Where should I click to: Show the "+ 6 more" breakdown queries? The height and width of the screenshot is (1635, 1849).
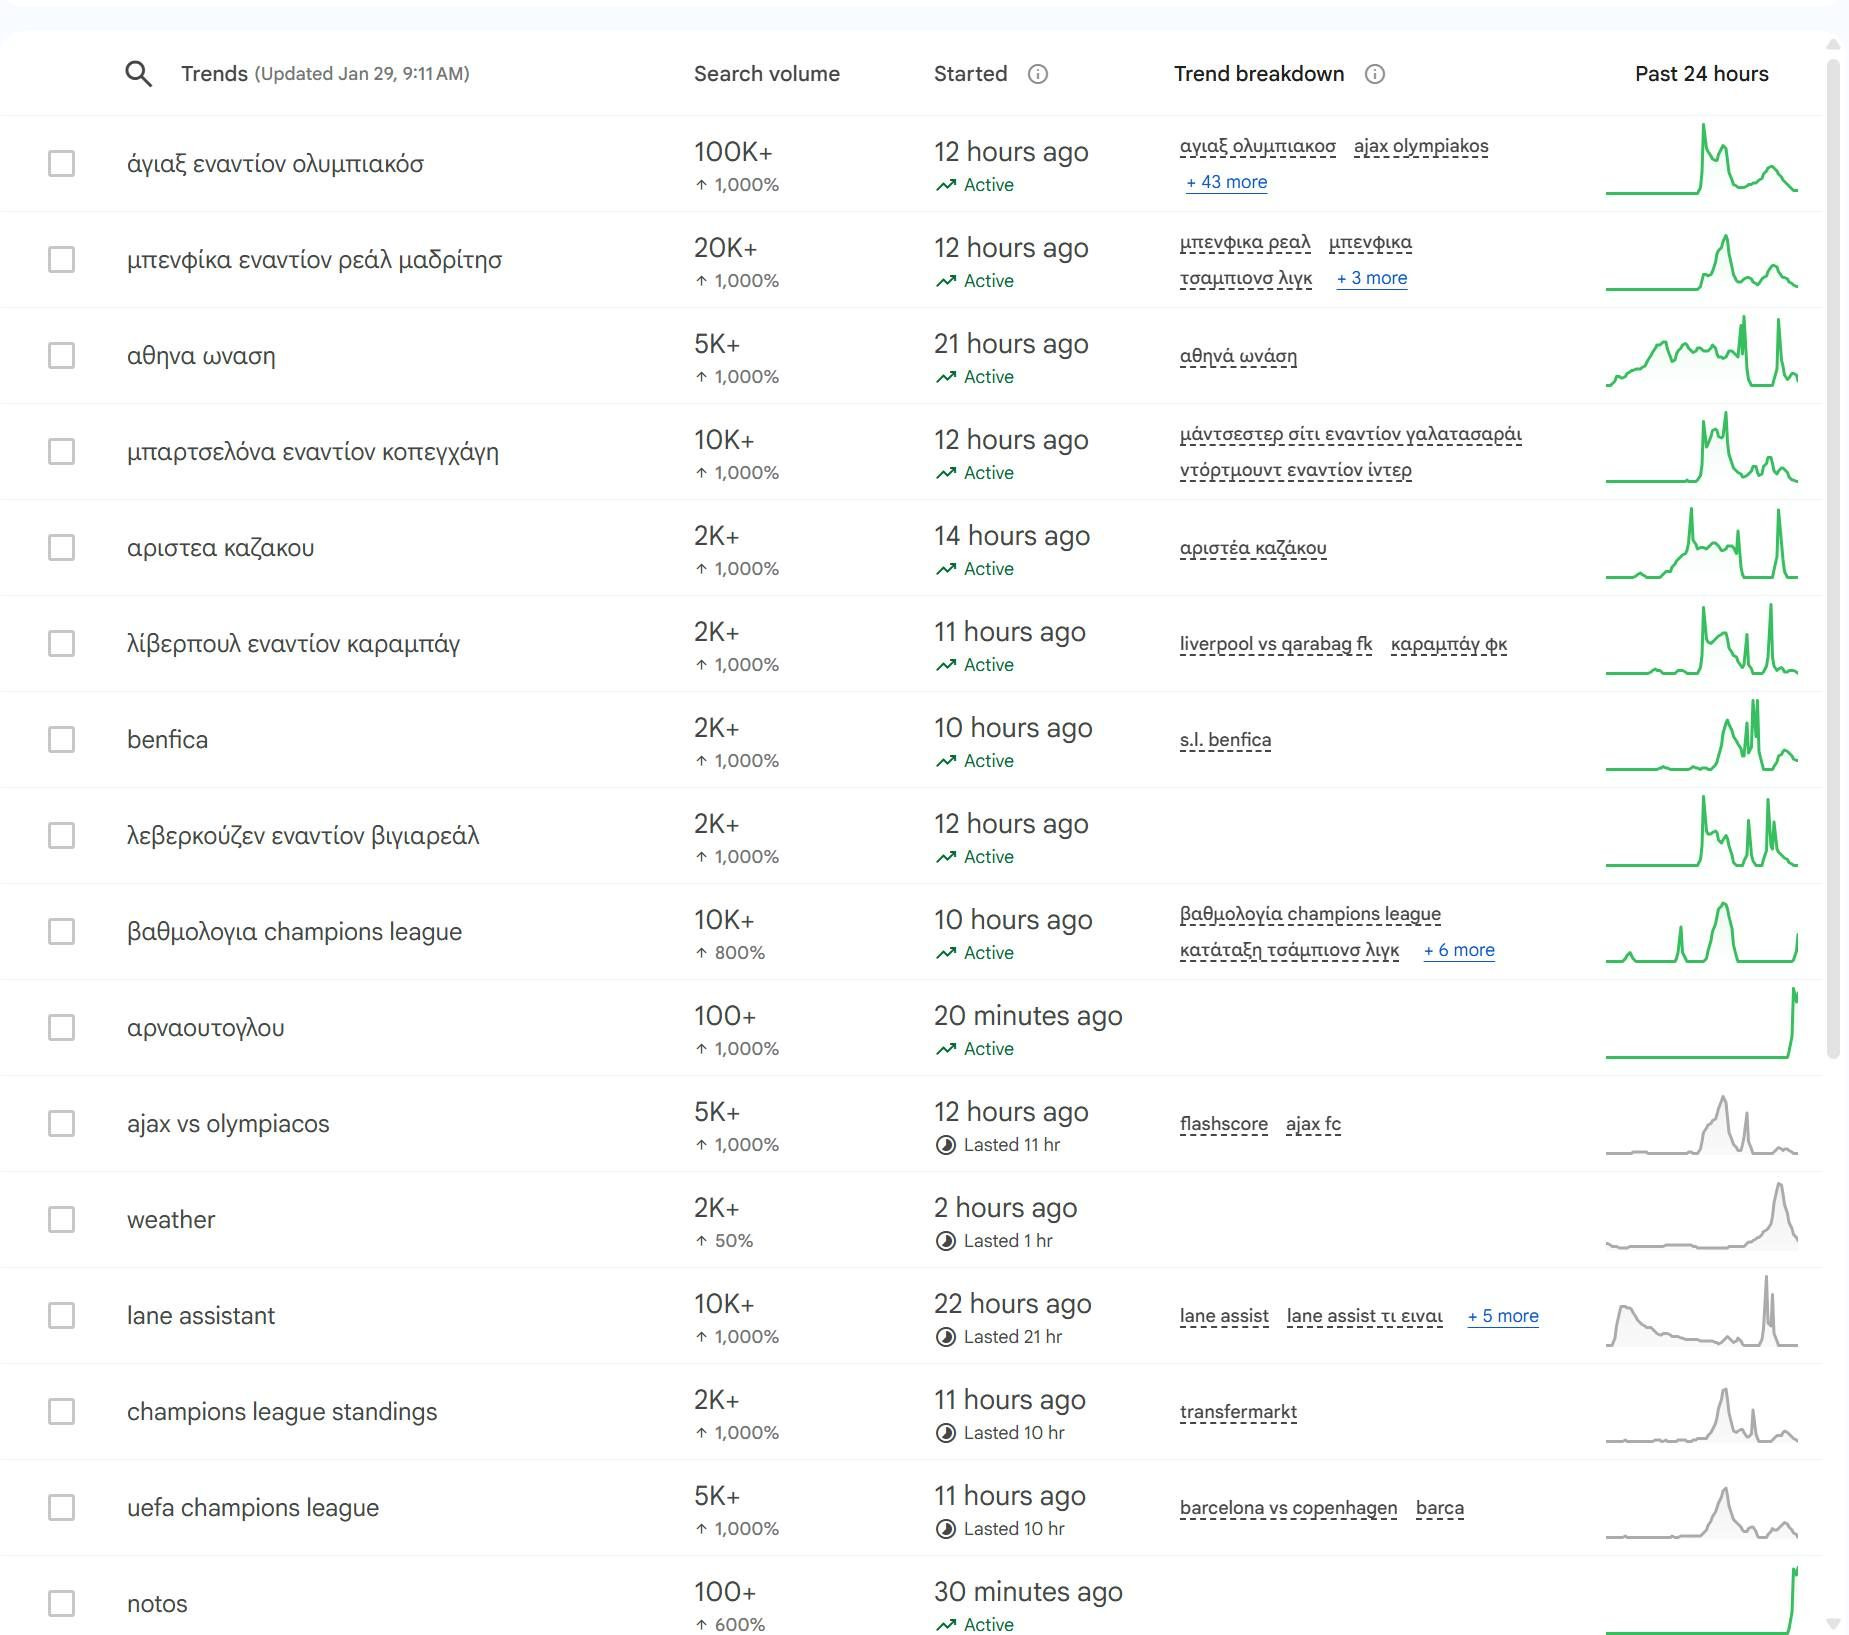pos(1459,950)
